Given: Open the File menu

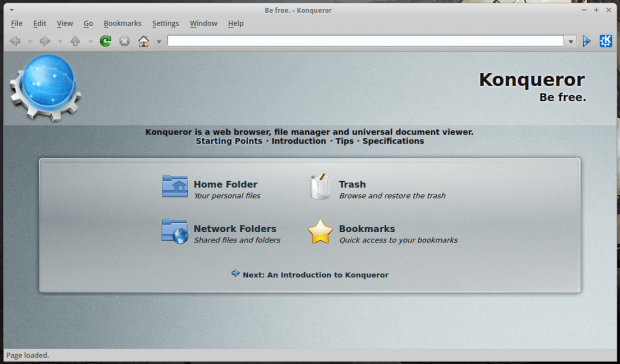Looking at the screenshot, I should [x=17, y=24].
